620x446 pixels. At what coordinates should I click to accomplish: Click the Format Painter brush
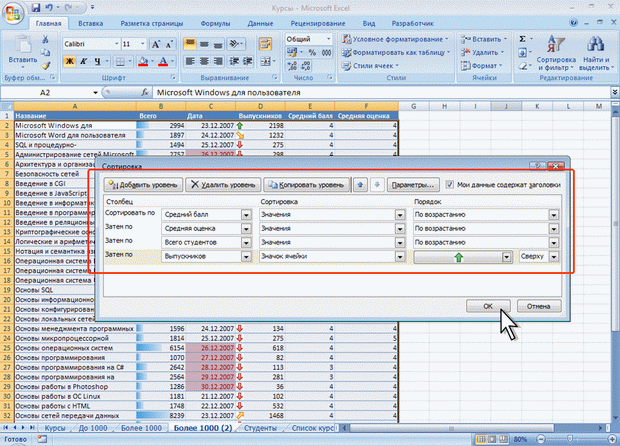[46, 66]
